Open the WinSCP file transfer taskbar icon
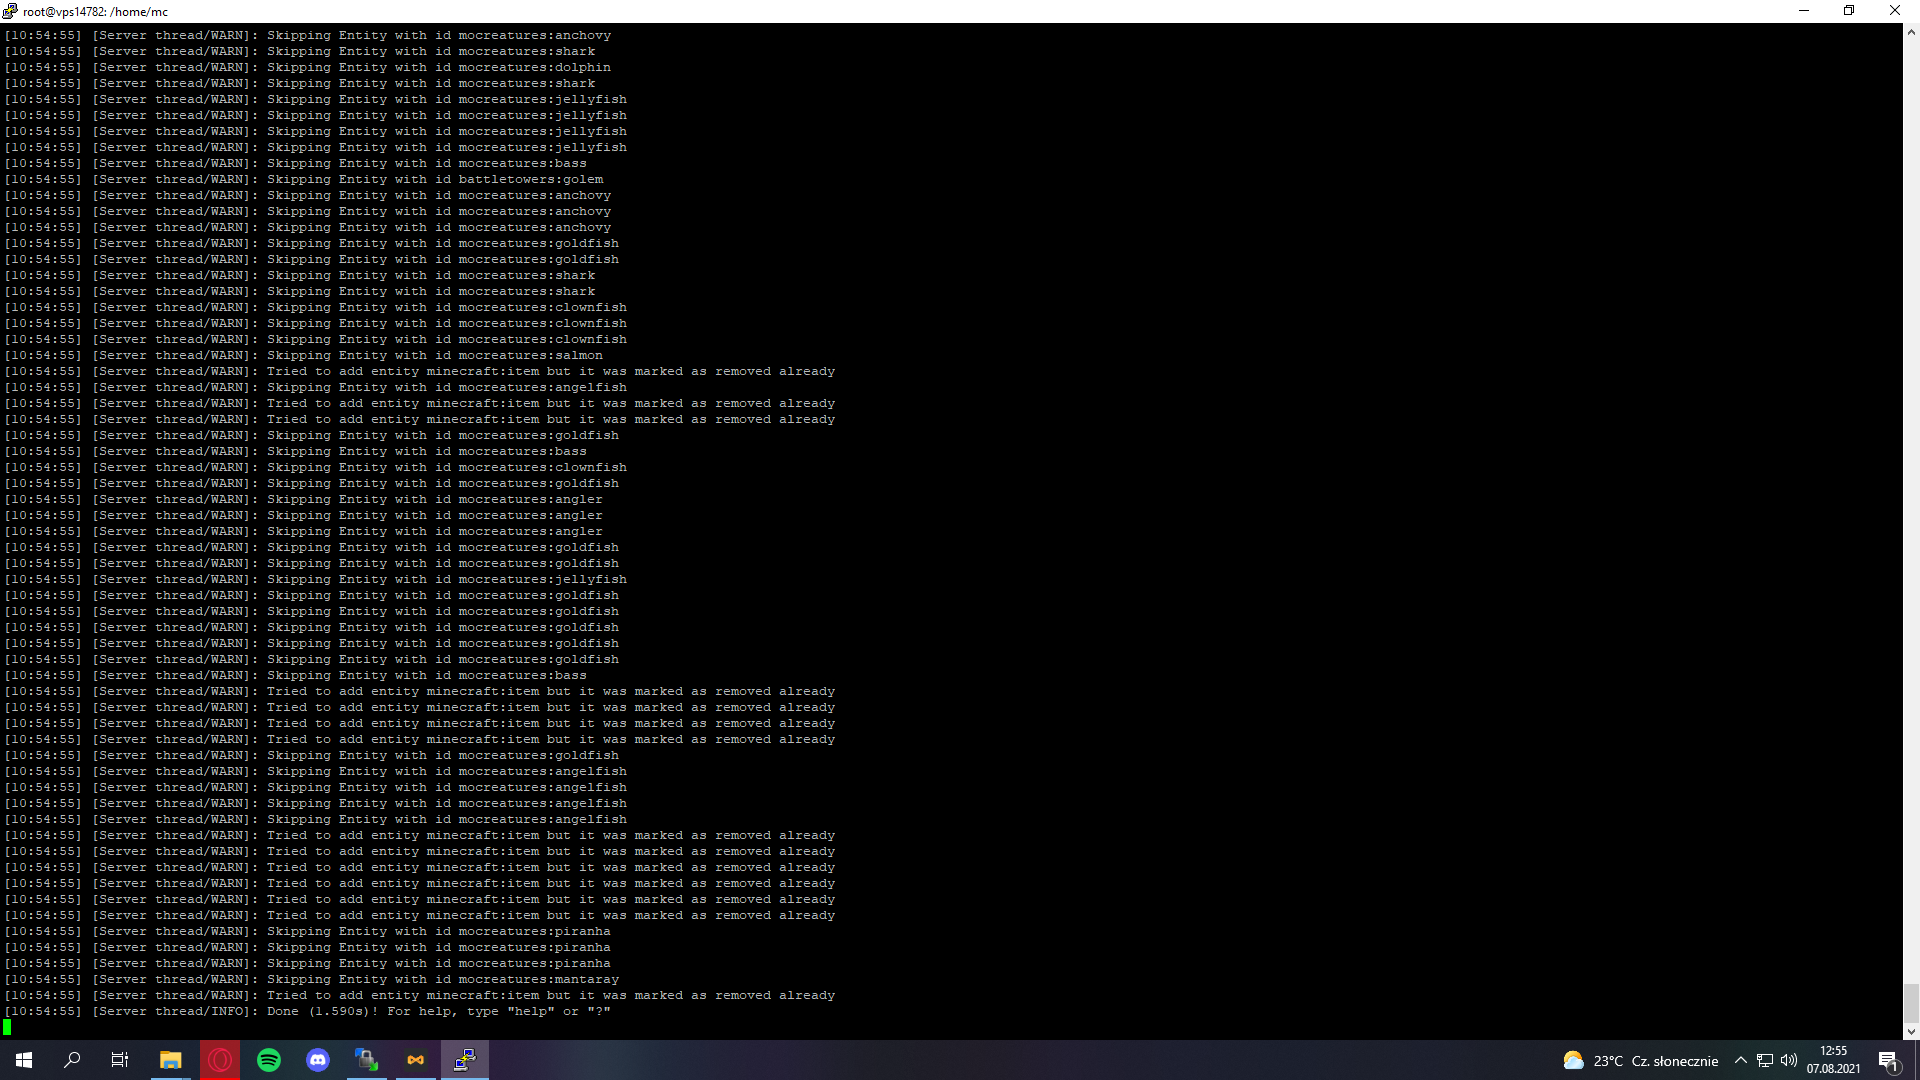1920x1080 pixels. [367, 1060]
